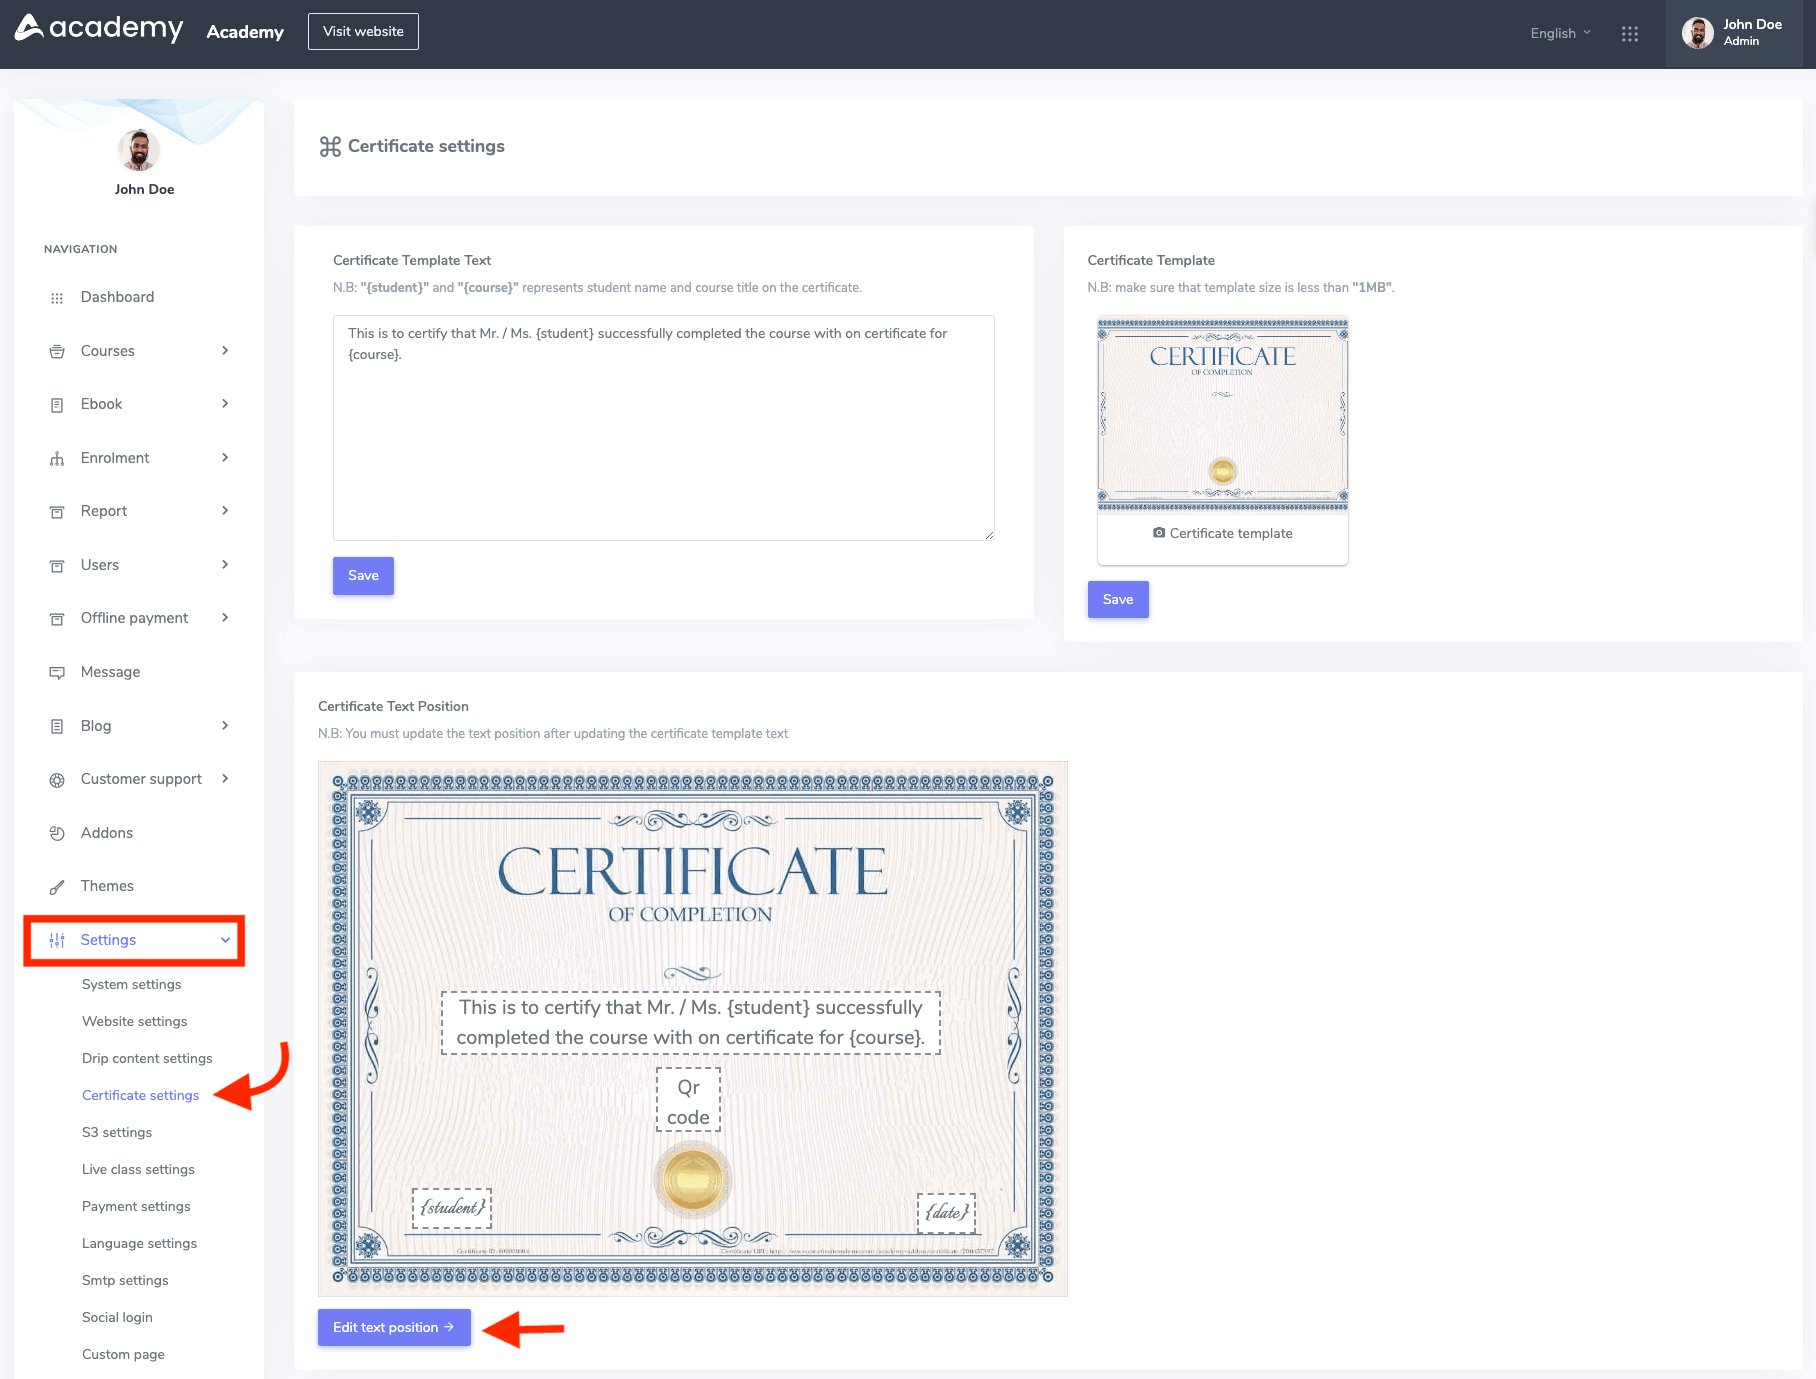This screenshot has height=1379, width=1816.
Task: Select the Report icon in navigation
Action: pos(57,511)
